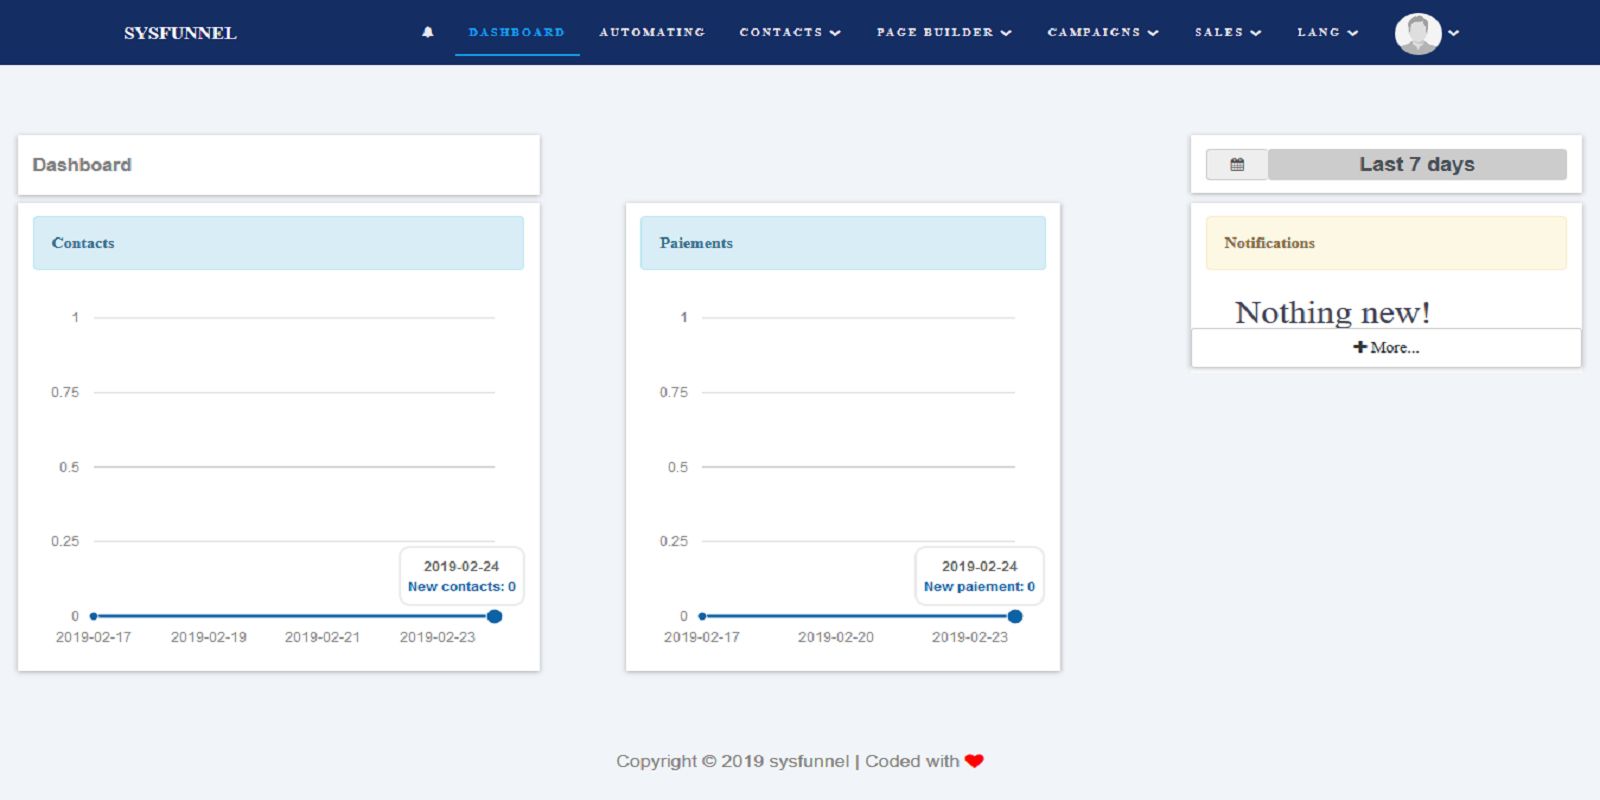1600x800 pixels.
Task: Click the calendar icon button
Action: coord(1237,165)
